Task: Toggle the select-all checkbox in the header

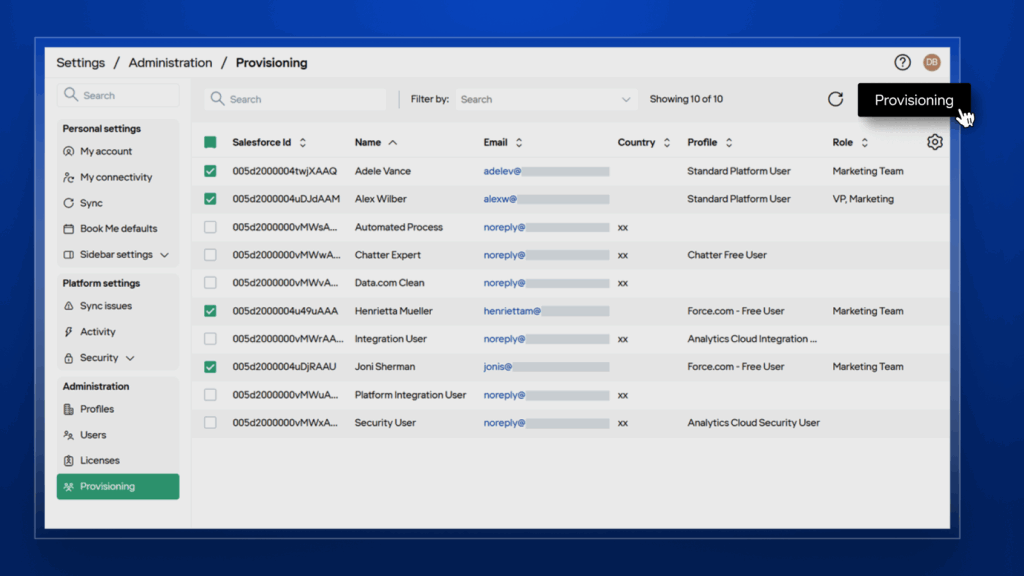Action: coord(210,142)
